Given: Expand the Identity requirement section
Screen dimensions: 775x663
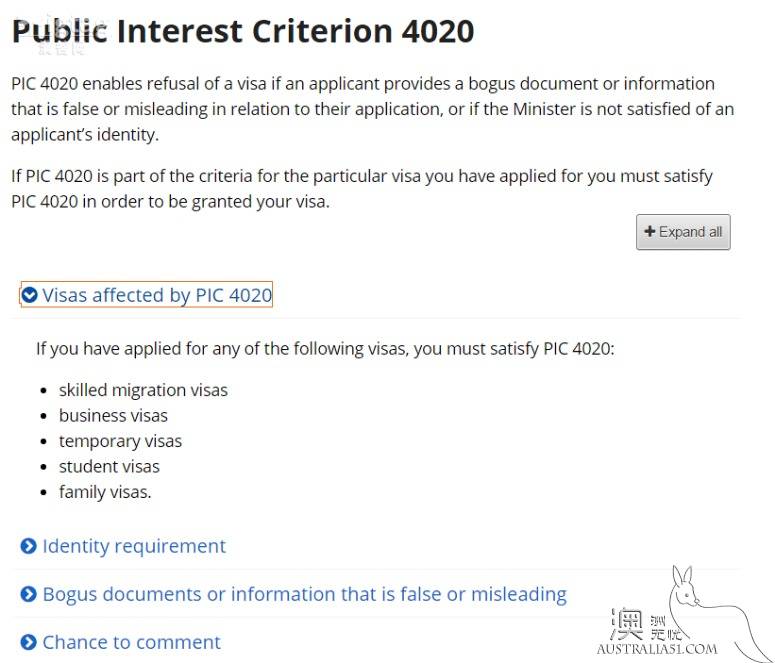Looking at the screenshot, I should (x=123, y=546).
